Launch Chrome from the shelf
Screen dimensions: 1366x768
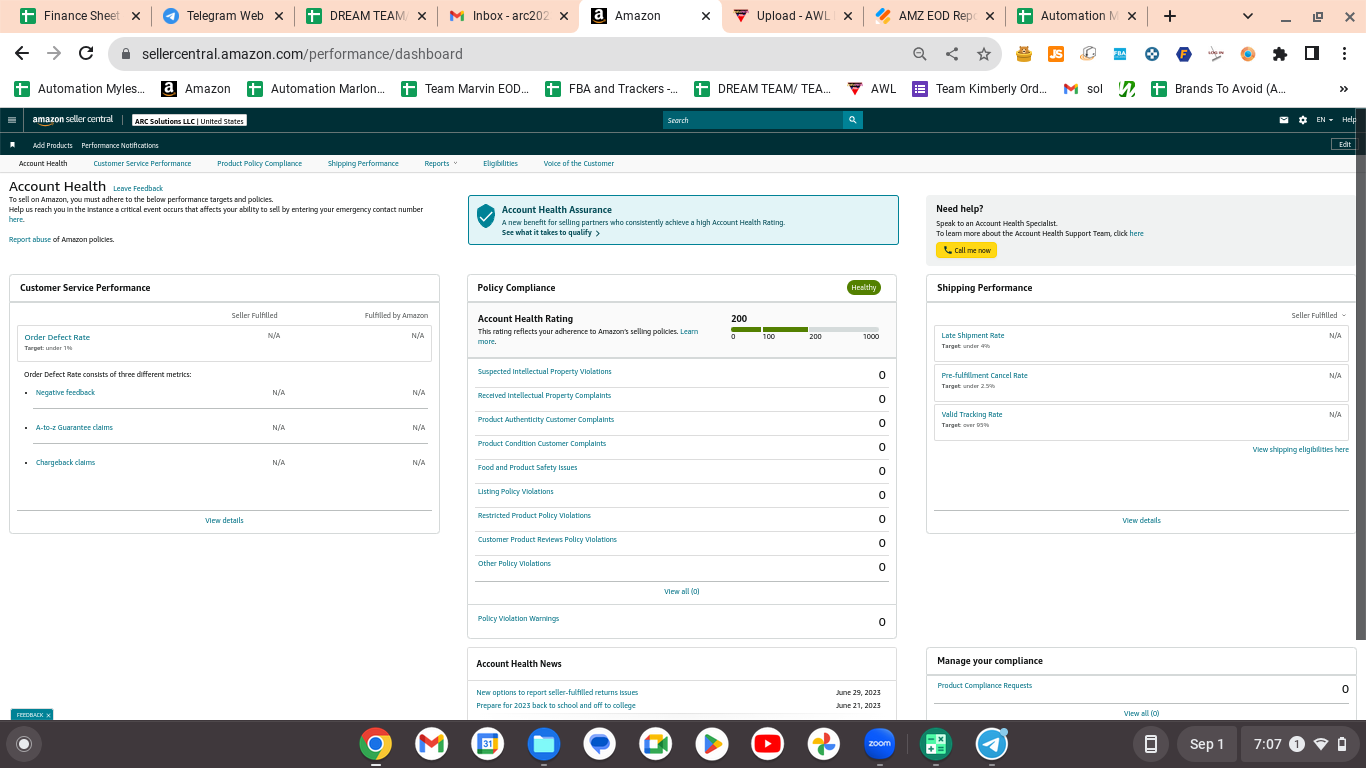[376, 744]
